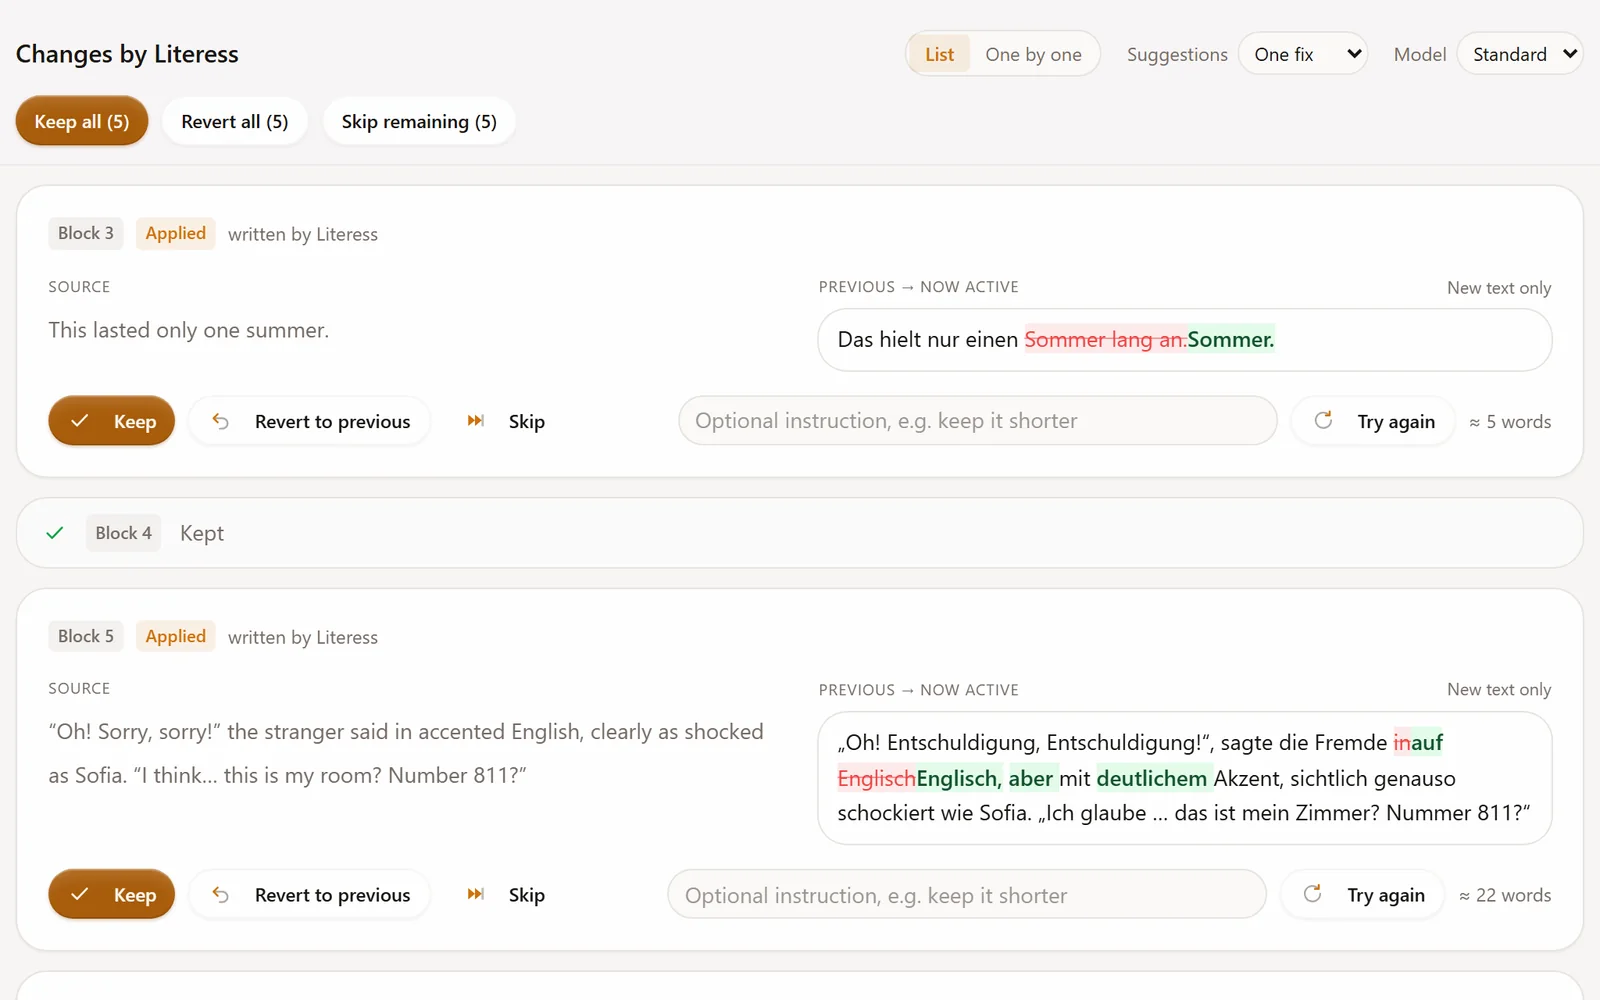This screenshot has height=1000, width=1600.
Task: Click the Block 3 translated text box
Action: tap(1185, 340)
